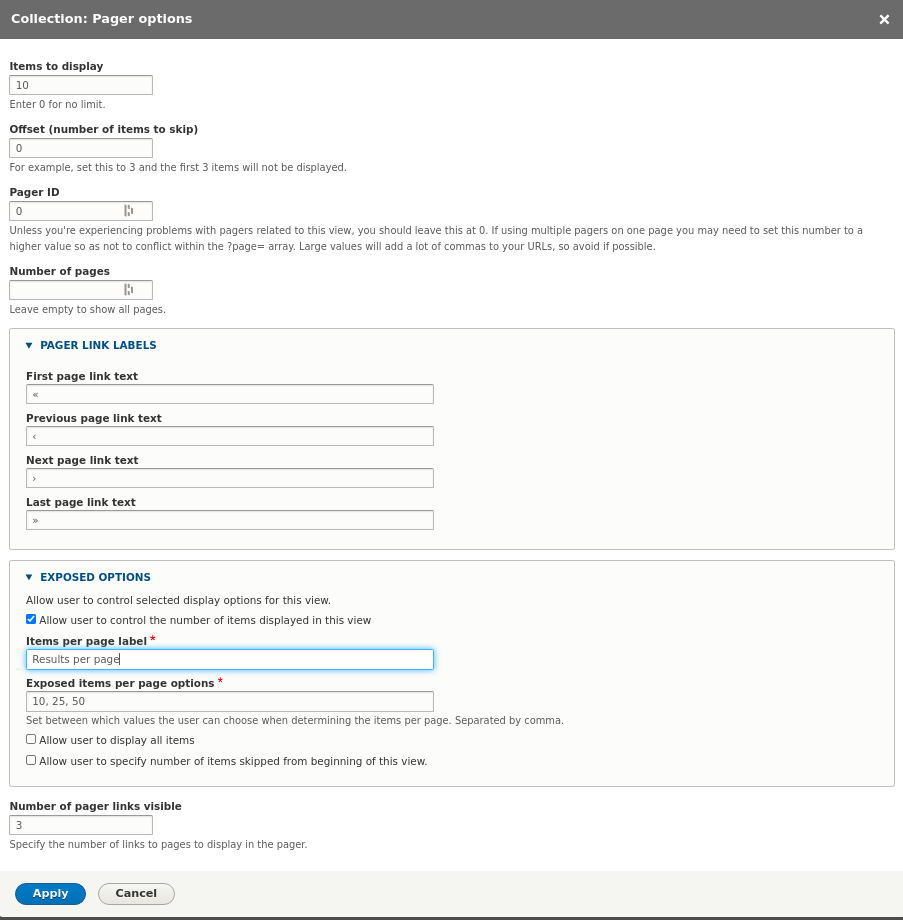Uncheck allow user to control items displayed
This screenshot has width=903, height=920.
click(x=30, y=618)
